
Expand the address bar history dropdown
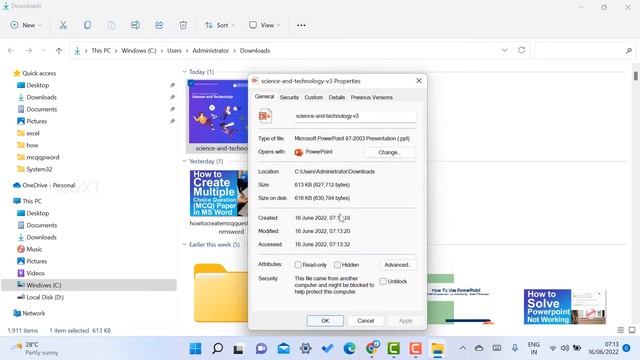(x=504, y=50)
